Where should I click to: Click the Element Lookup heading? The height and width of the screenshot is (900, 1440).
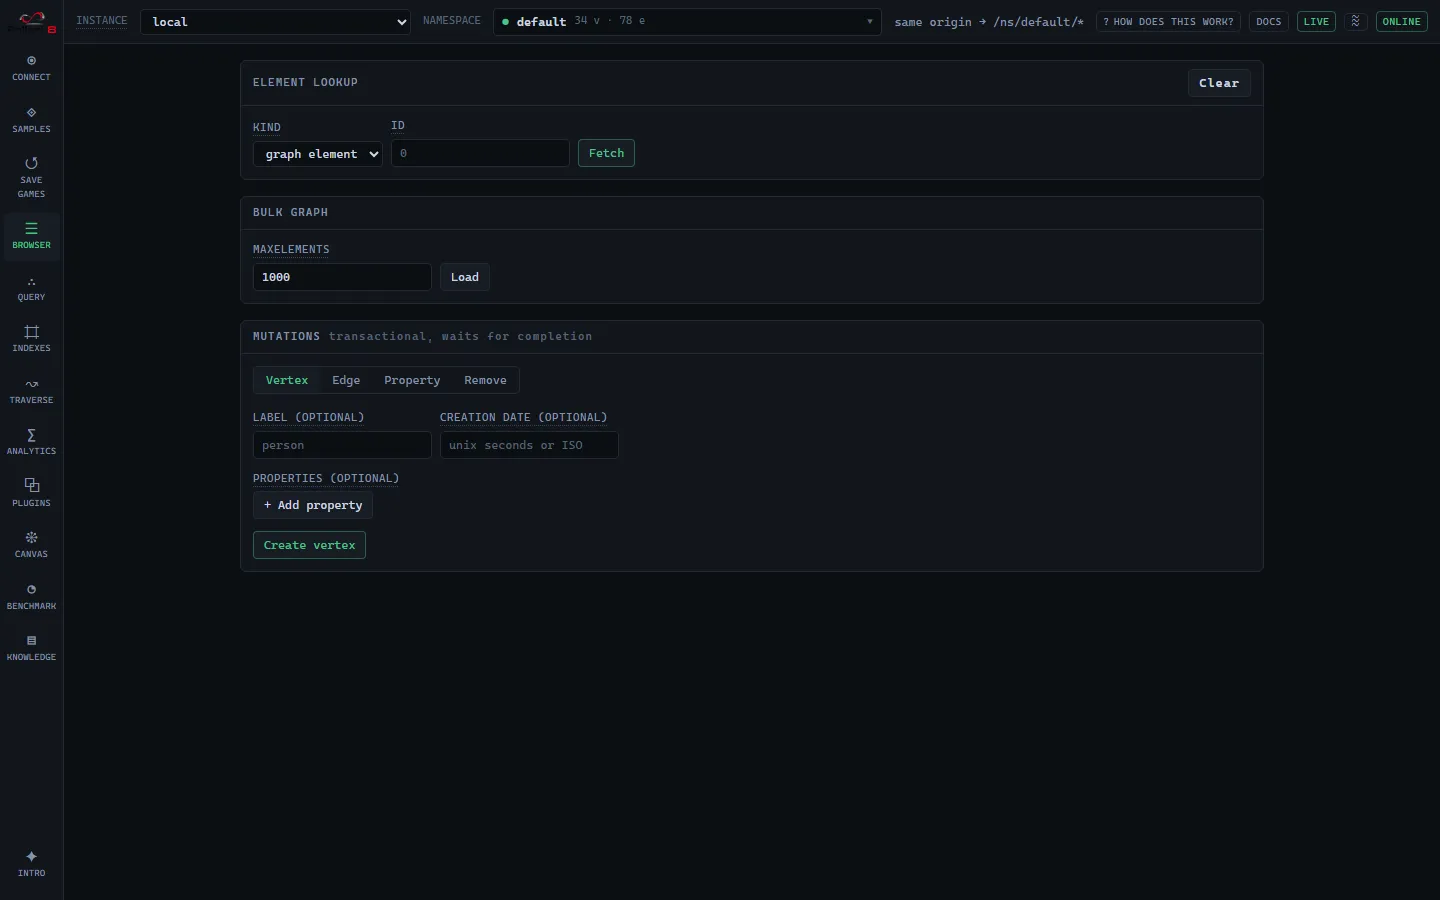(x=305, y=82)
